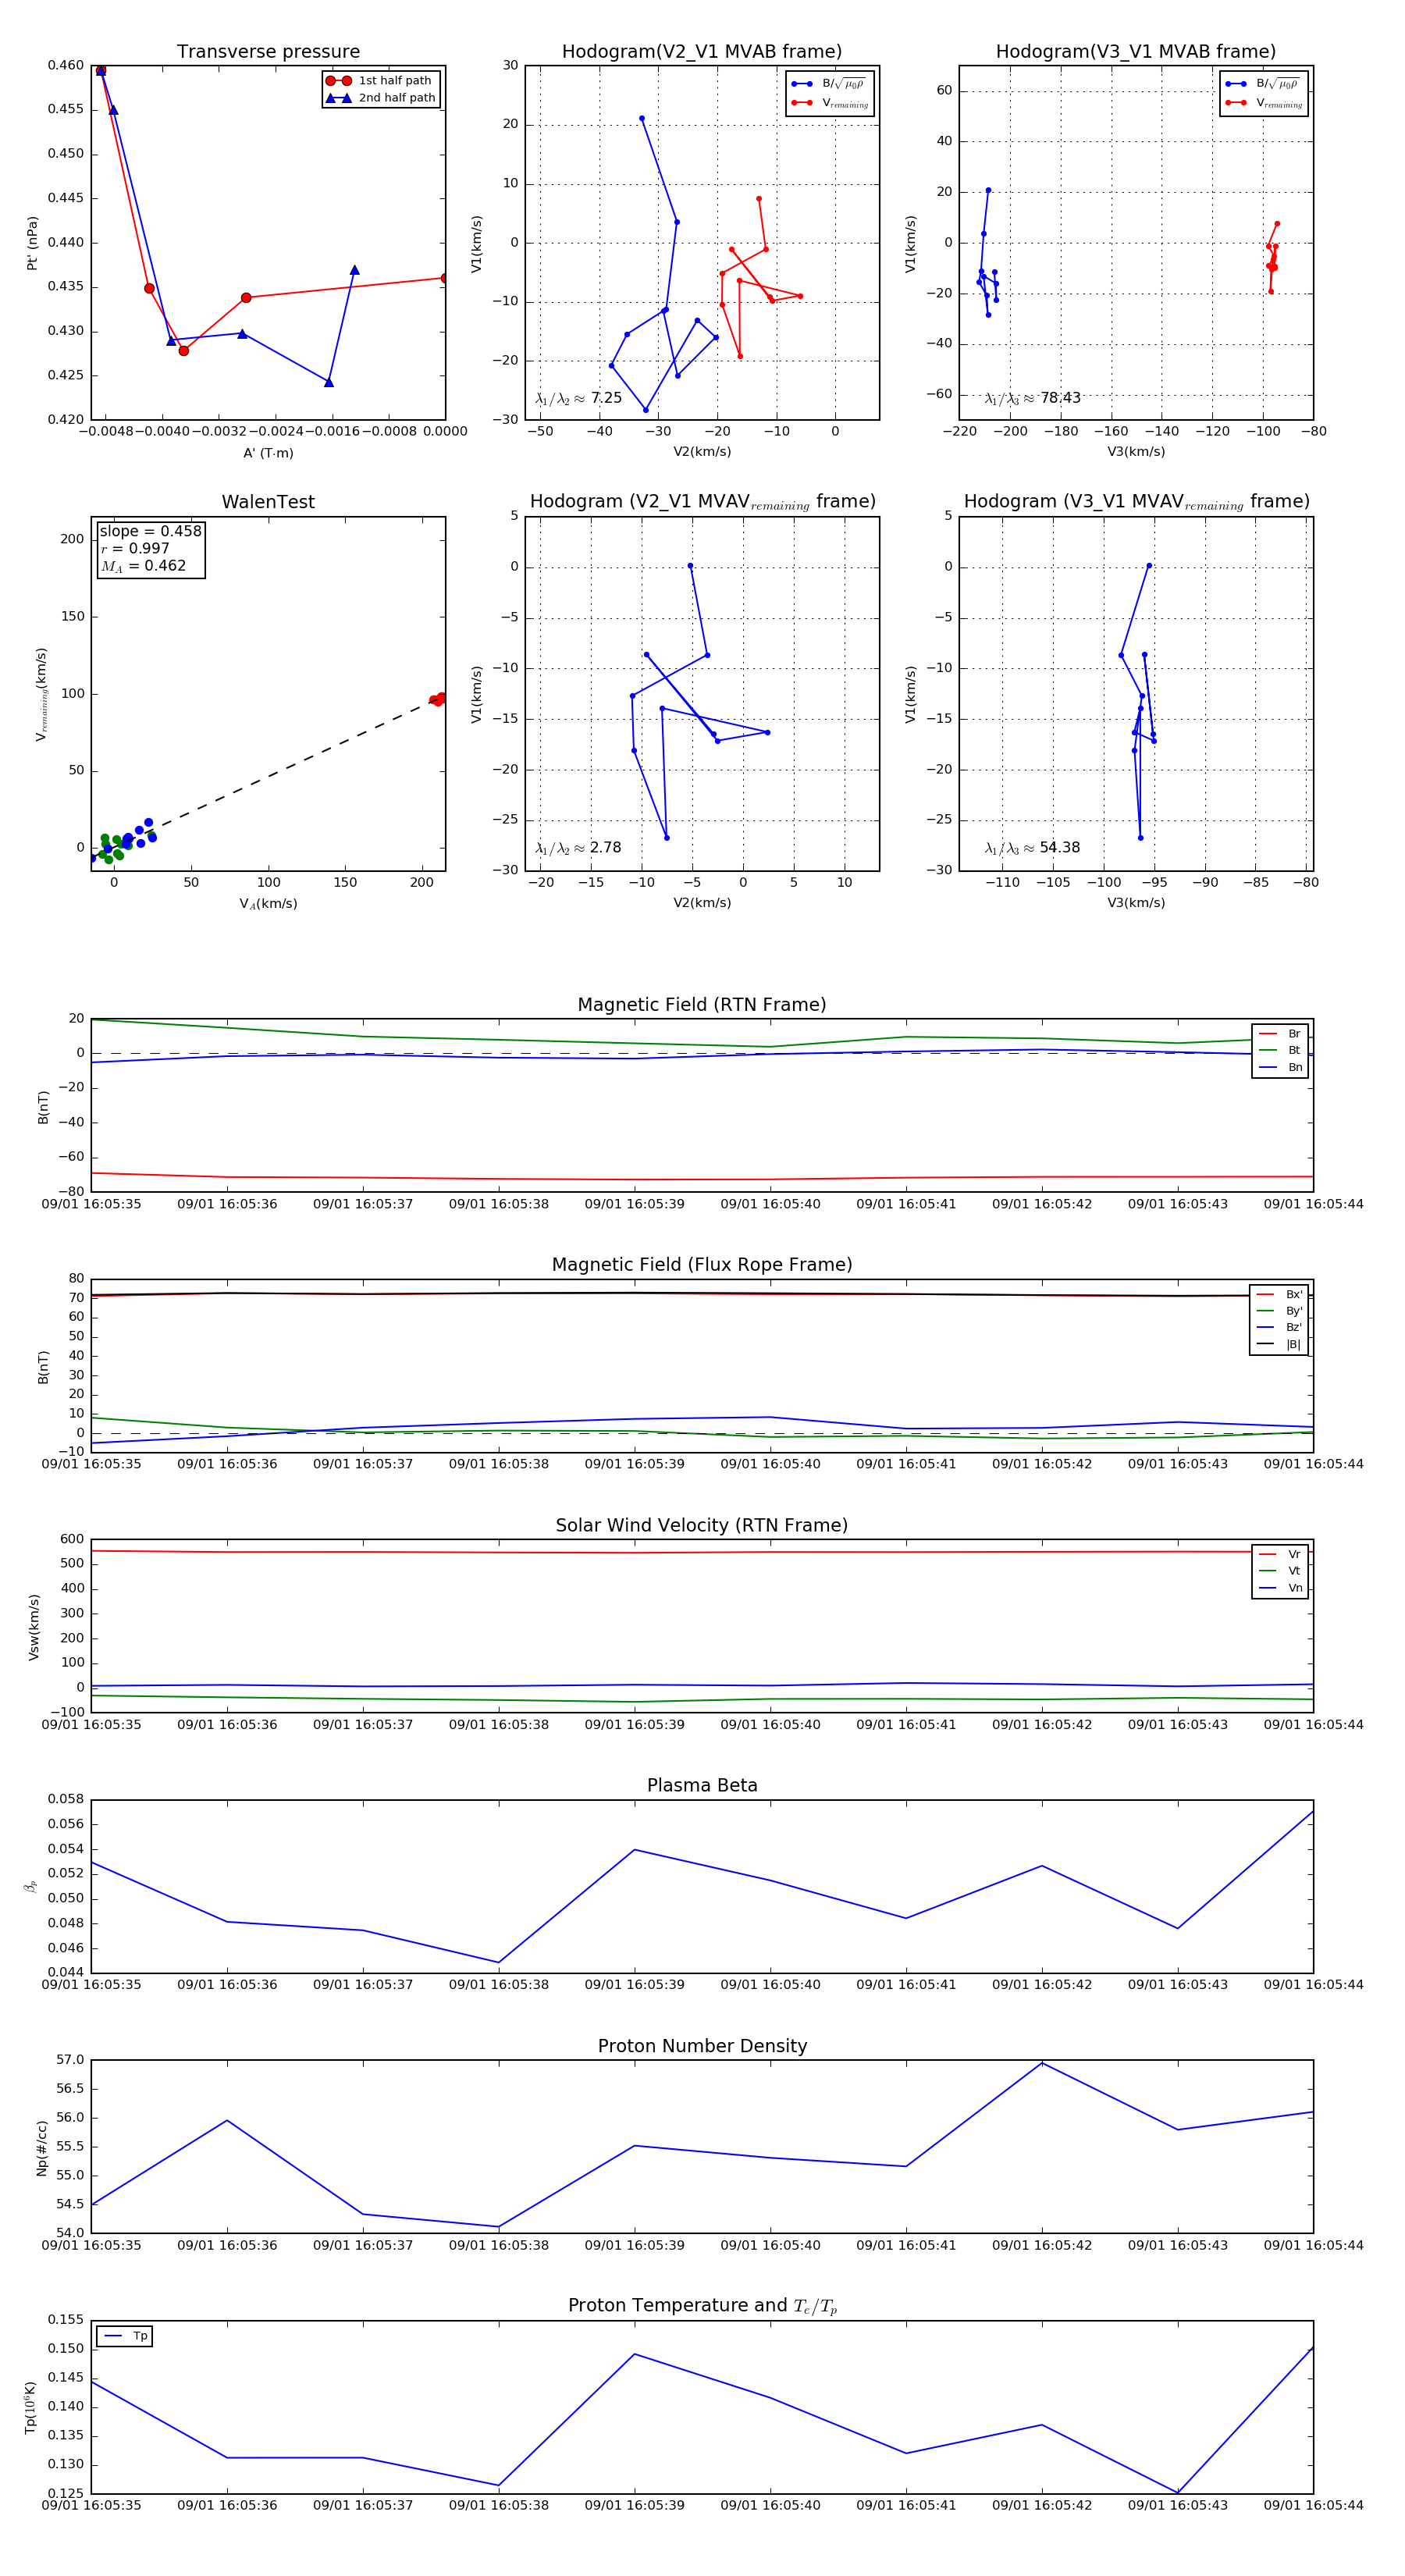Click the "VA(km/s)" WalenTest x-axis label
1405x2576 pixels.
point(268,904)
